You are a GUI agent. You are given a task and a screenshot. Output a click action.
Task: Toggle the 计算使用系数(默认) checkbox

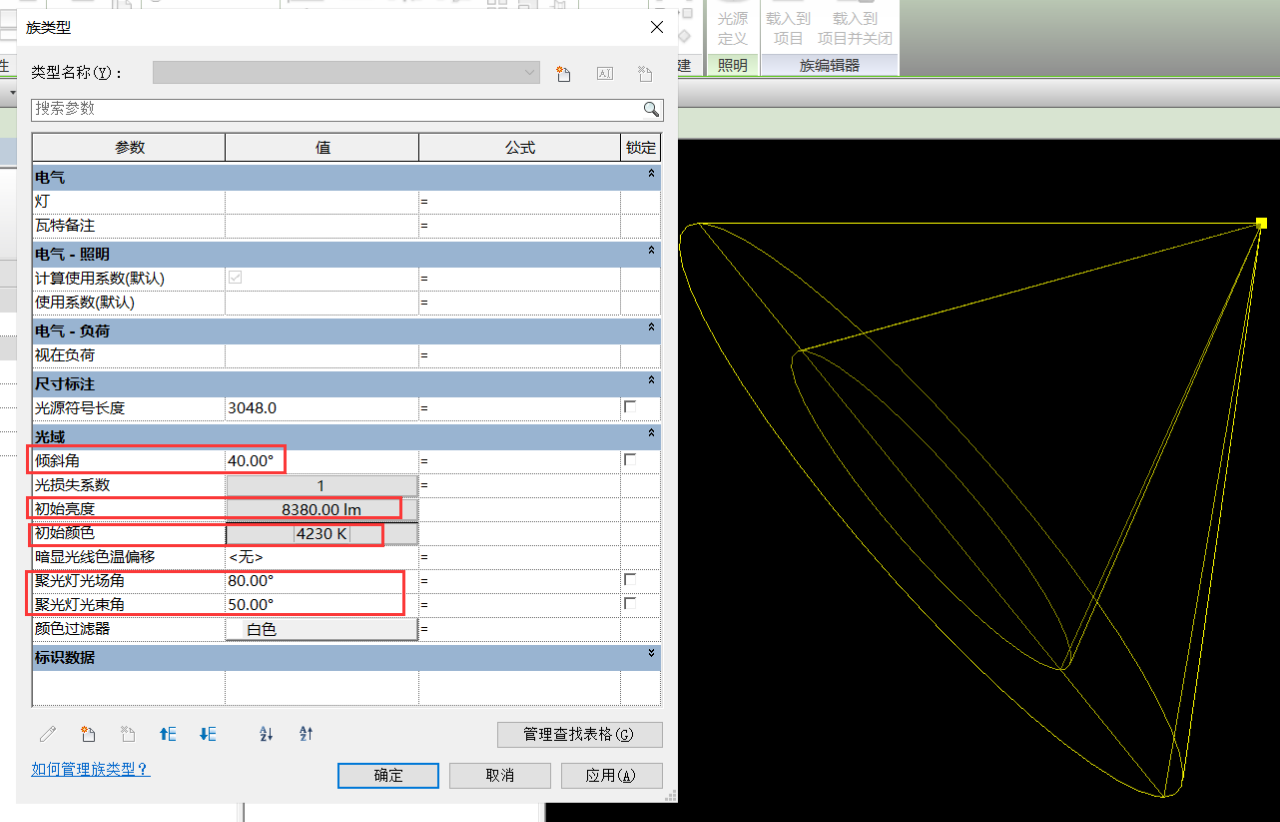[236, 278]
